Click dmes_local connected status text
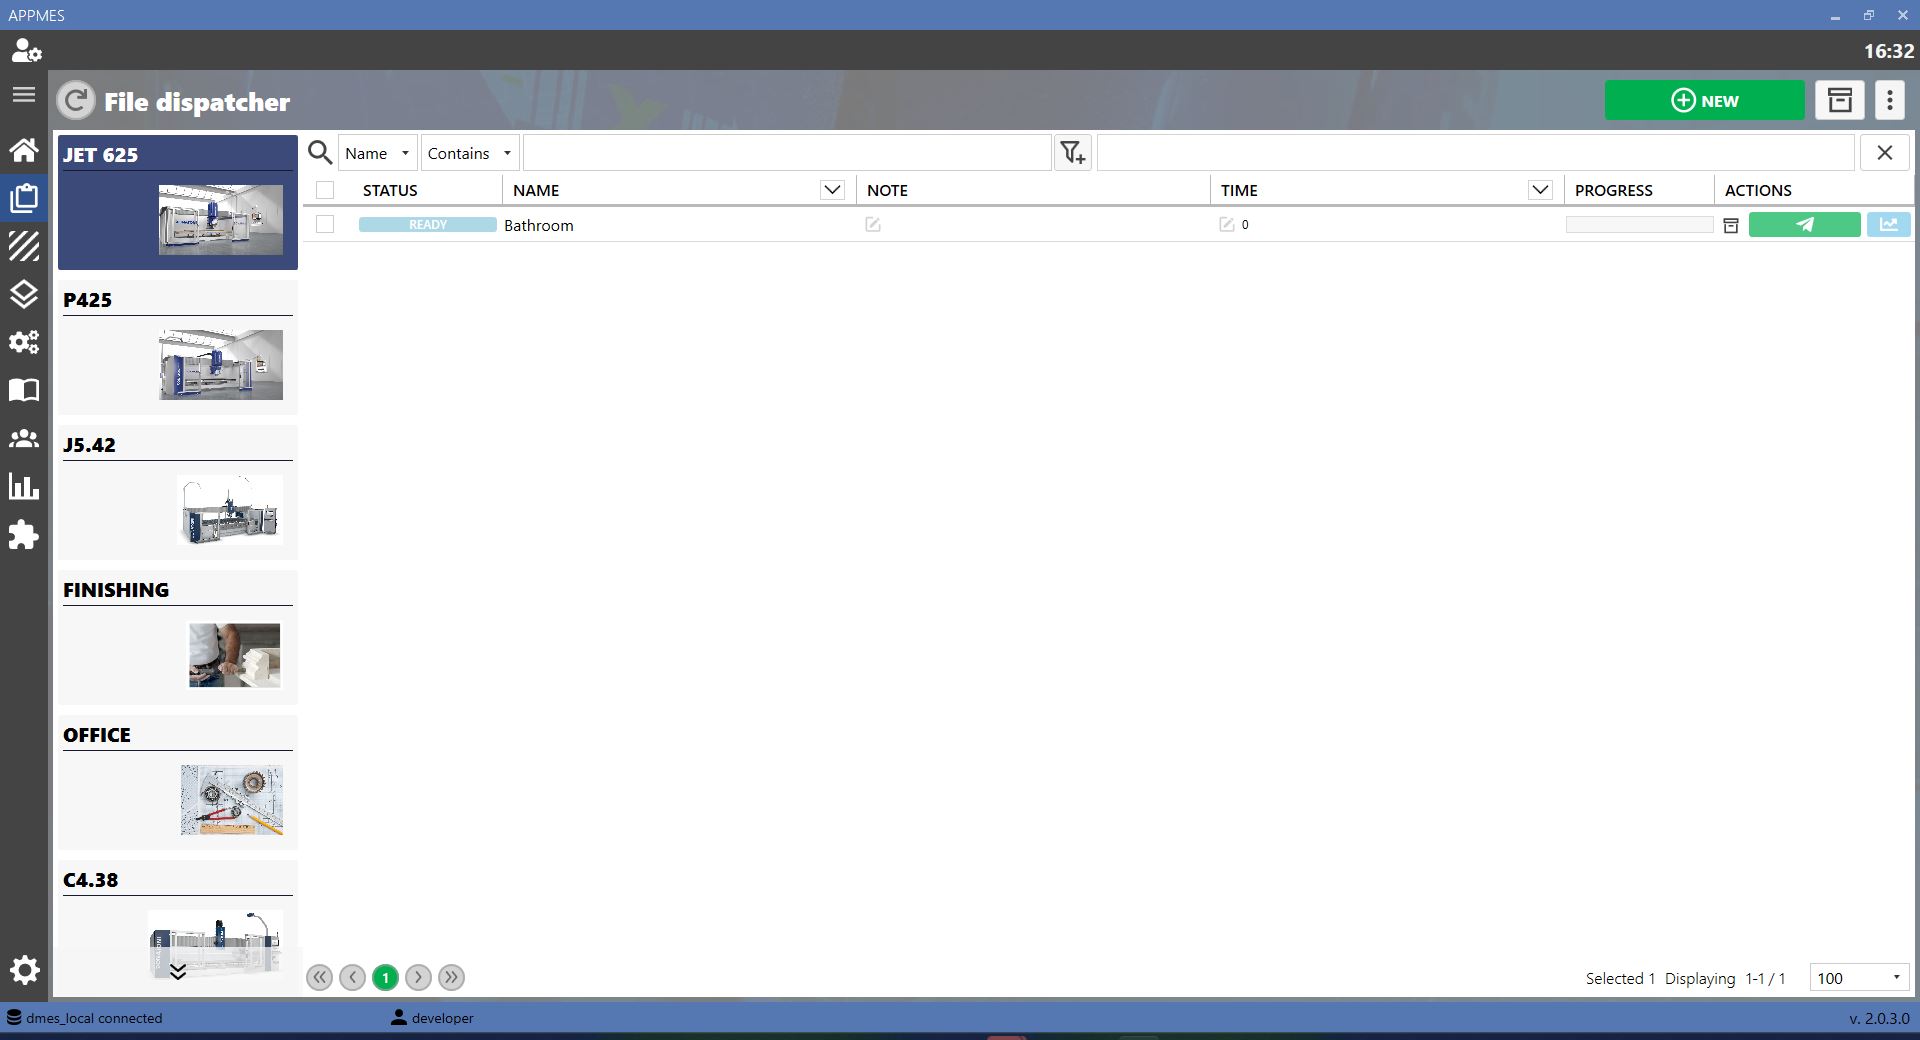Image resolution: width=1920 pixels, height=1040 pixels. point(94,1018)
